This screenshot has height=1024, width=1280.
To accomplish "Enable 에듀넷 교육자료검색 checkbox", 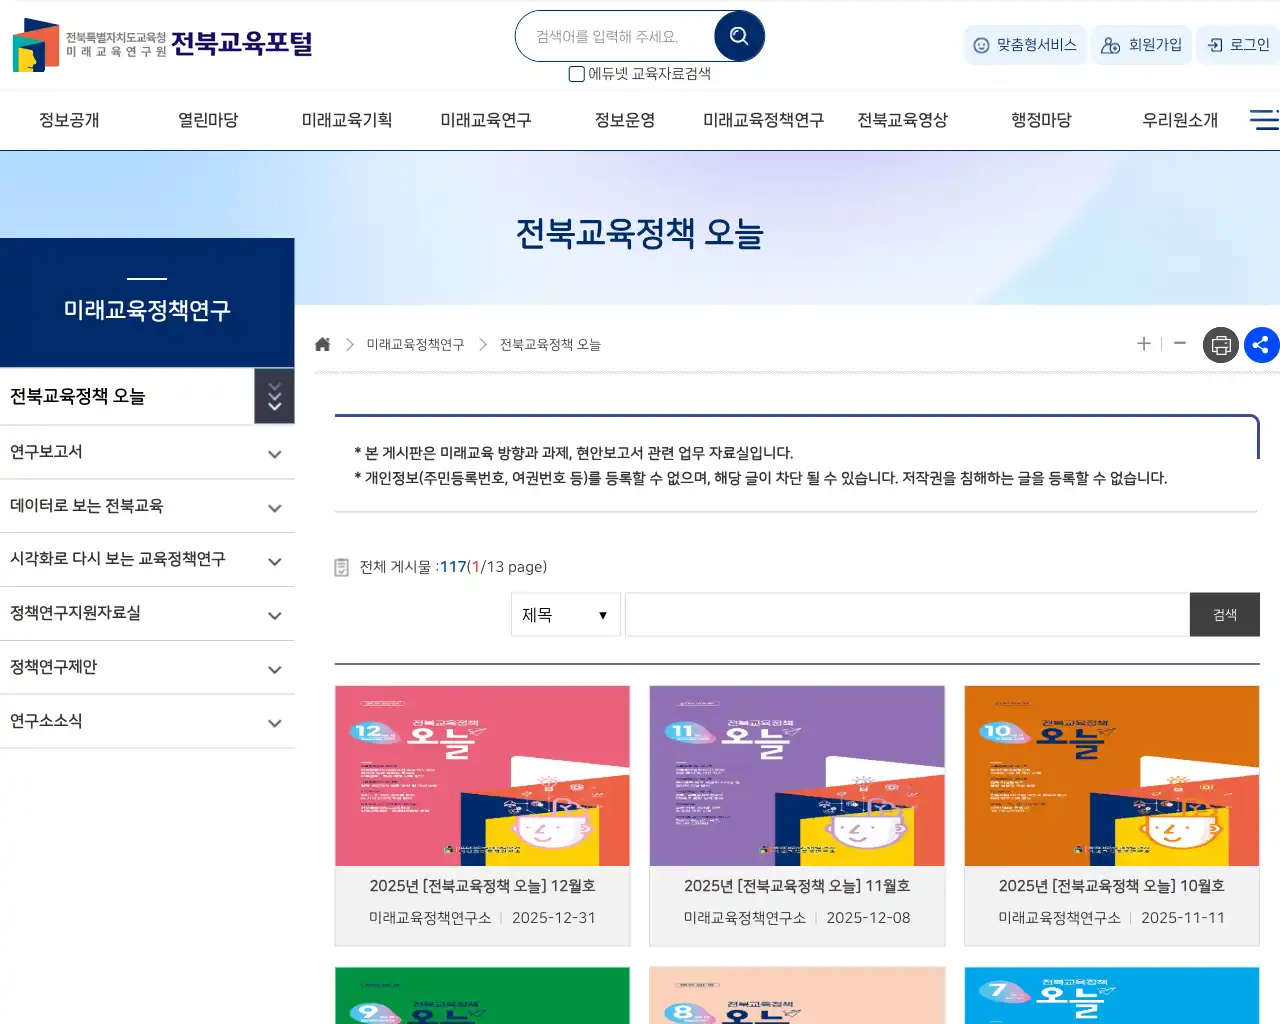I will pyautogui.click(x=576, y=74).
